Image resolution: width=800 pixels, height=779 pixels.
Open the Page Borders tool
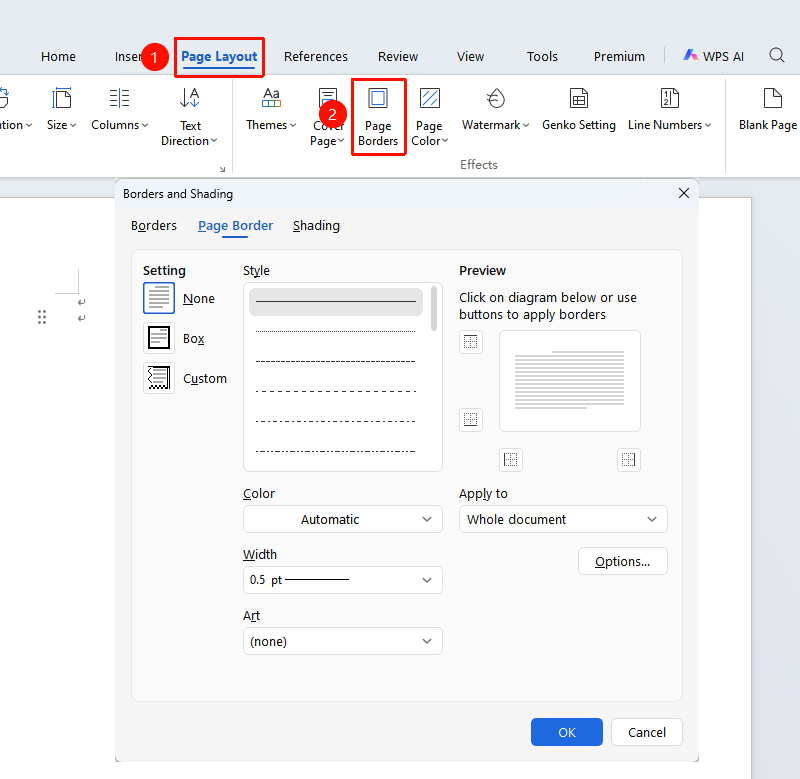(378, 117)
